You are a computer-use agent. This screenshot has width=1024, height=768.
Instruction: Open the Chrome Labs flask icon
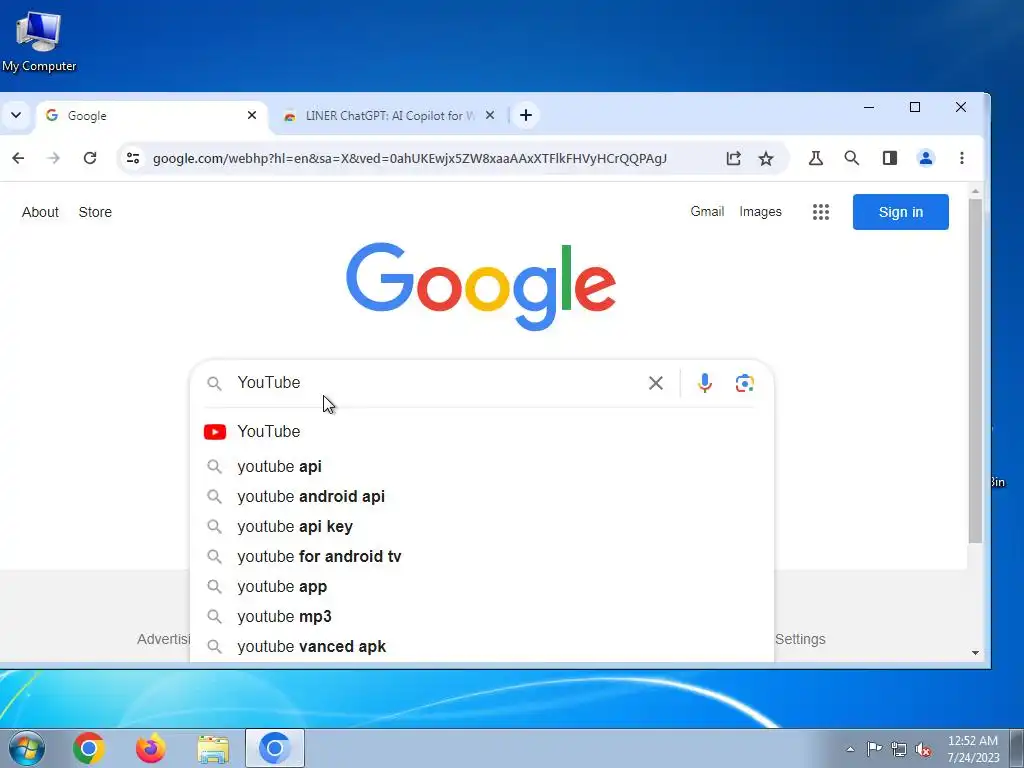pos(816,158)
